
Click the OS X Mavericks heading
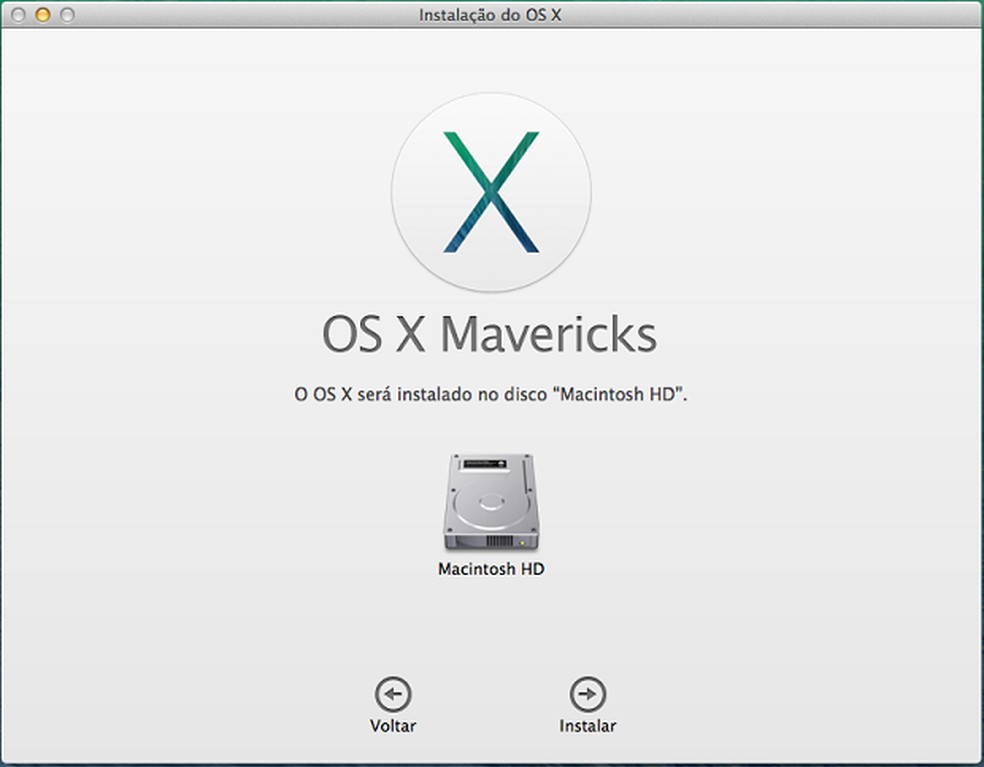coord(489,335)
